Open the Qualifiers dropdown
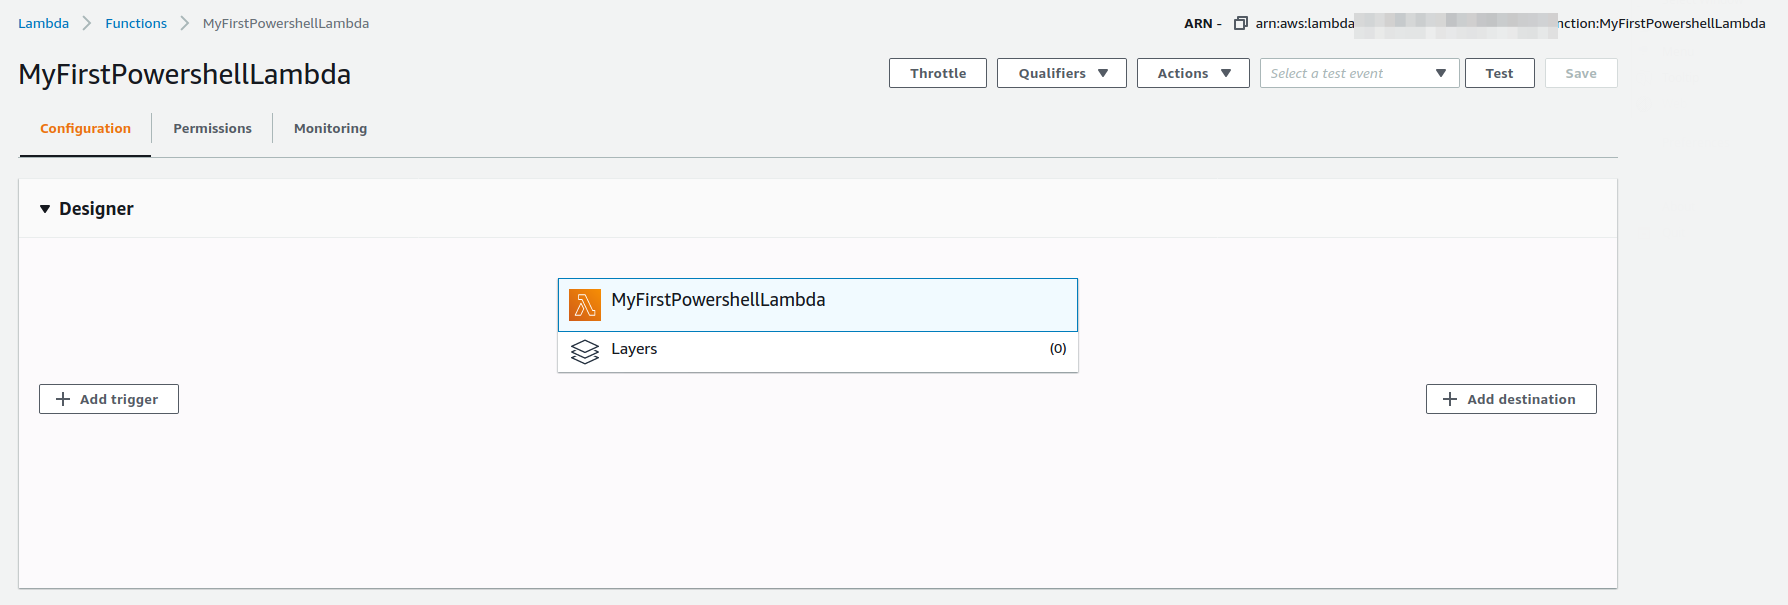This screenshot has width=1788, height=605. 1061,73
